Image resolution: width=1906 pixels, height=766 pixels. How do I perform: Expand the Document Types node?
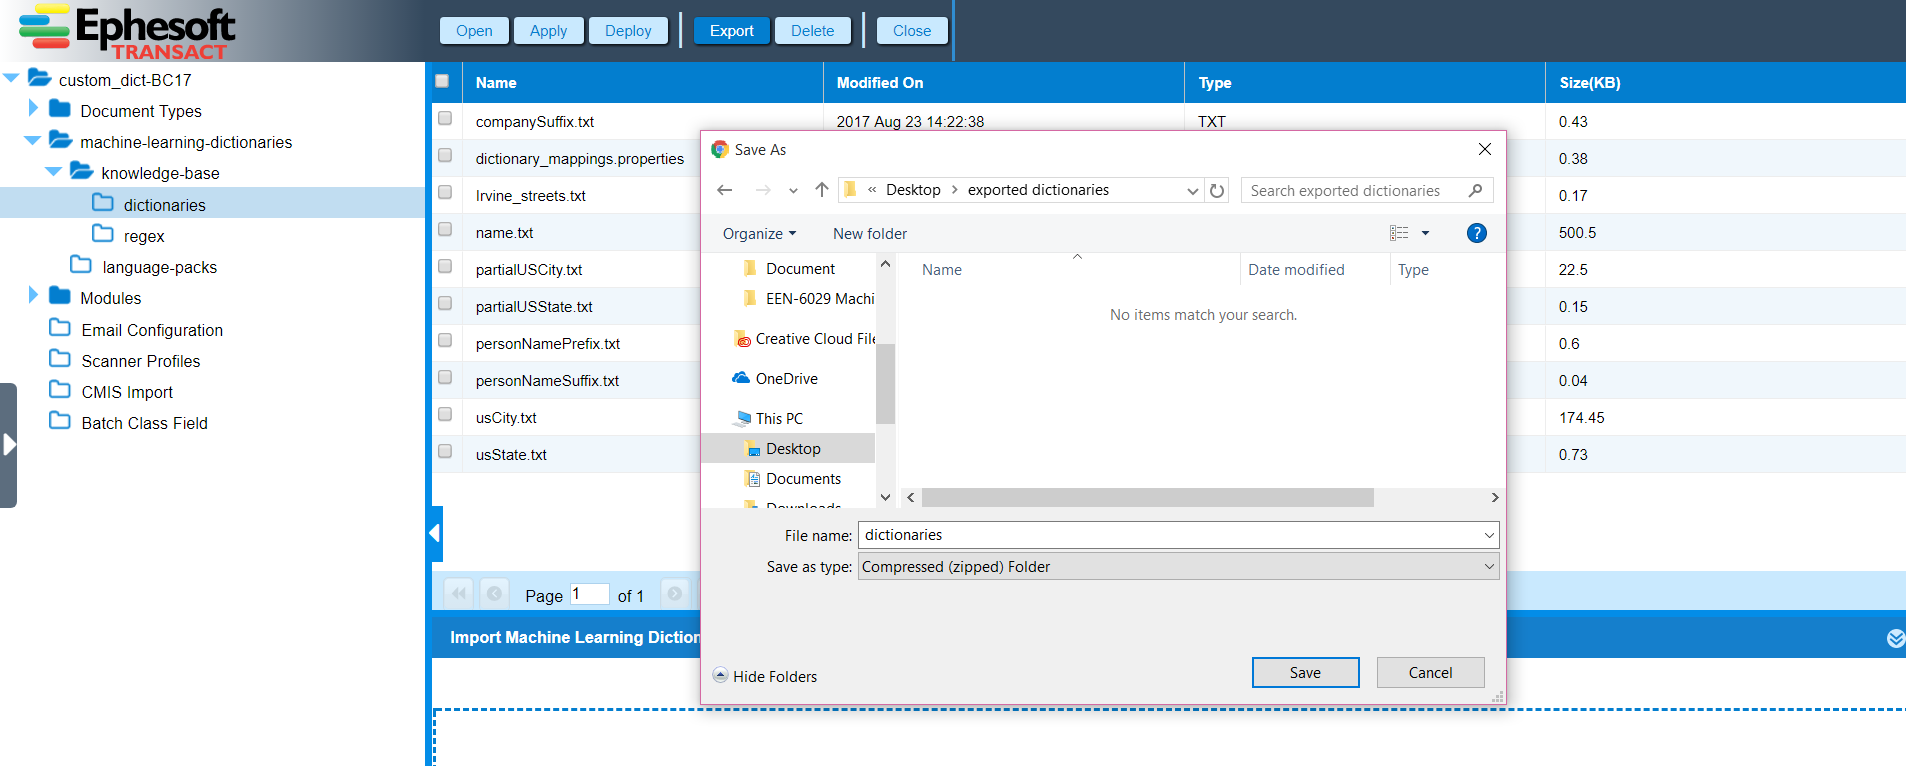point(33,108)
